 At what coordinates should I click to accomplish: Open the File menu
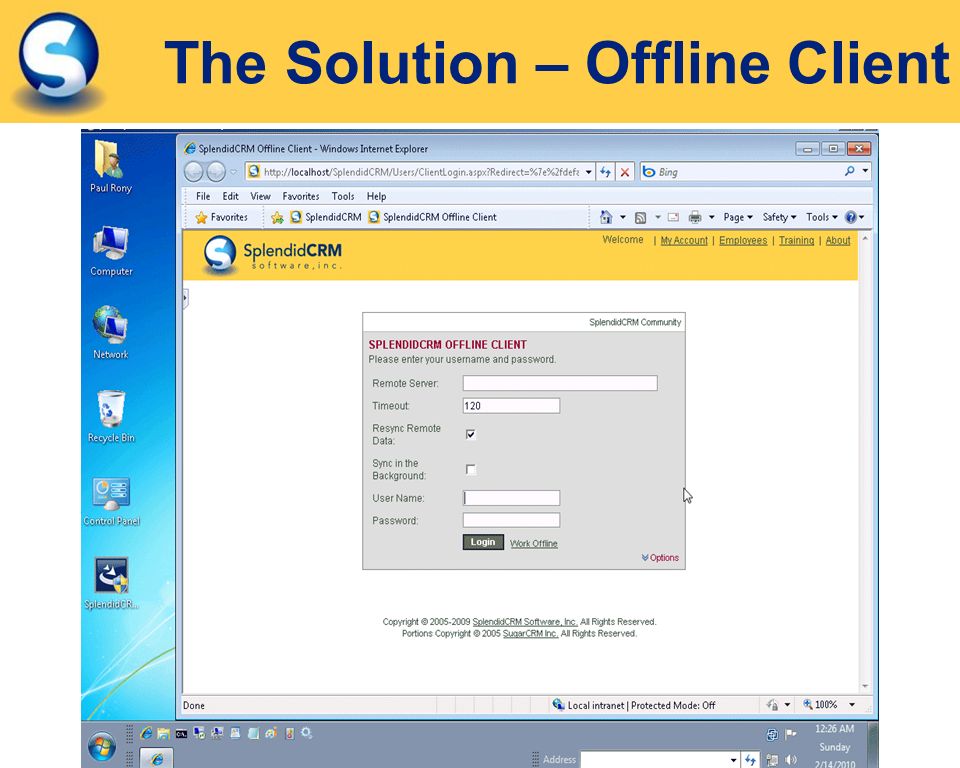click(203, 196)
